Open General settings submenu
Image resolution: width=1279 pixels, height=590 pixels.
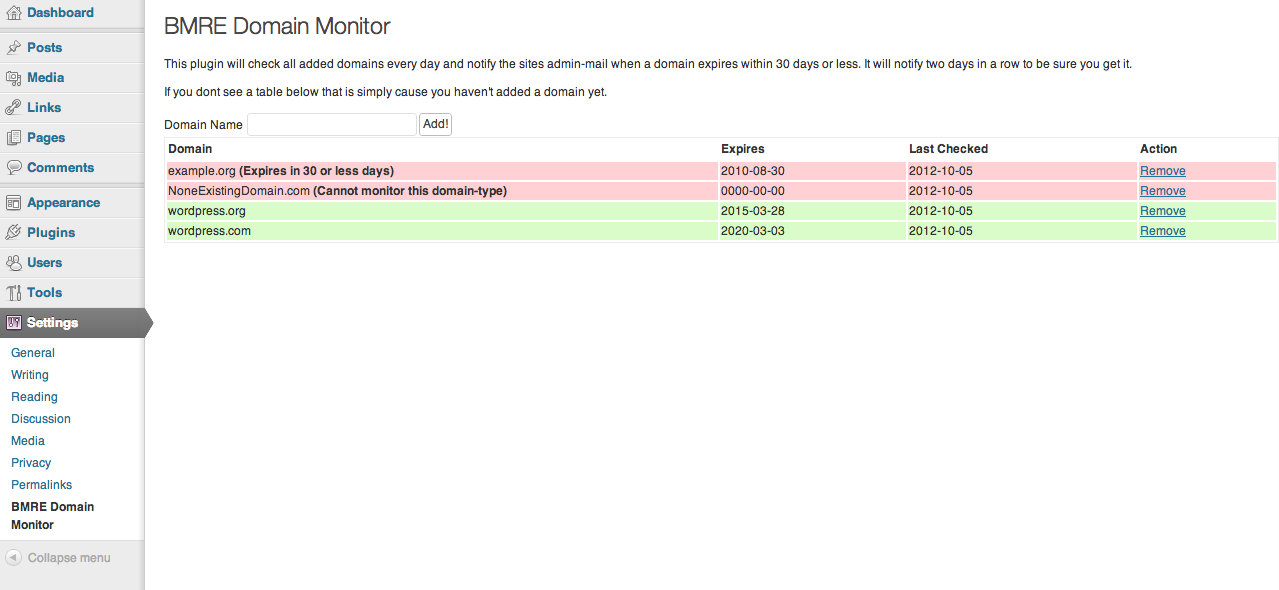33,353
